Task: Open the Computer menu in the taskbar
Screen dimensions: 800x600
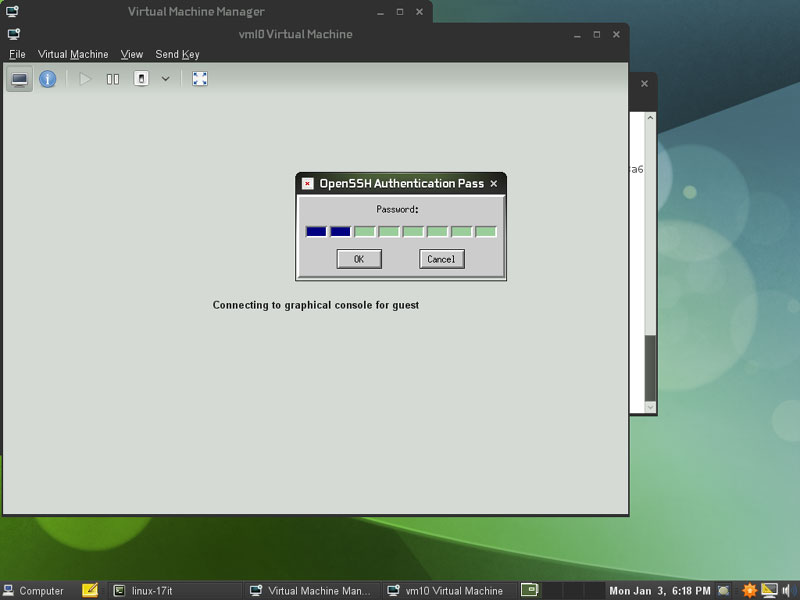Action: 34,591
